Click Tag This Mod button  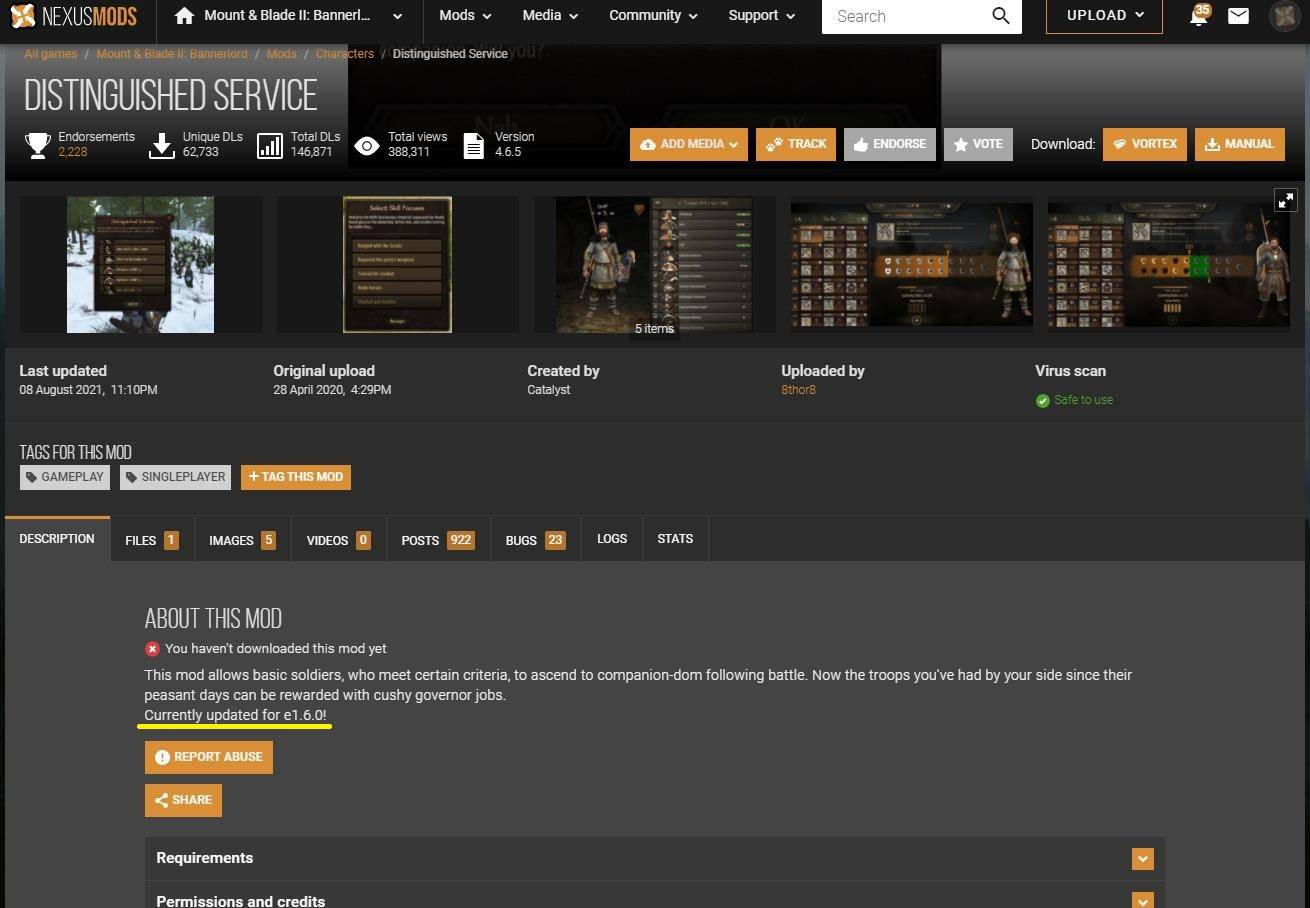tap(296, 477)
